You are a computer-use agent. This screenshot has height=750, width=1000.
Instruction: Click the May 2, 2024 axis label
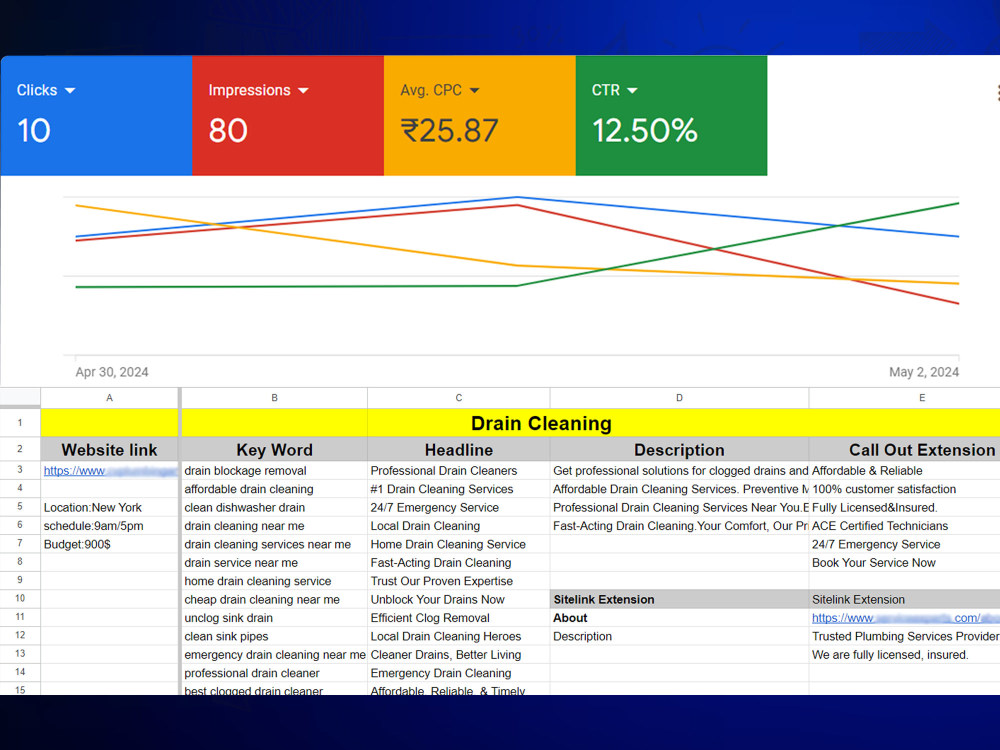(923, 372)
